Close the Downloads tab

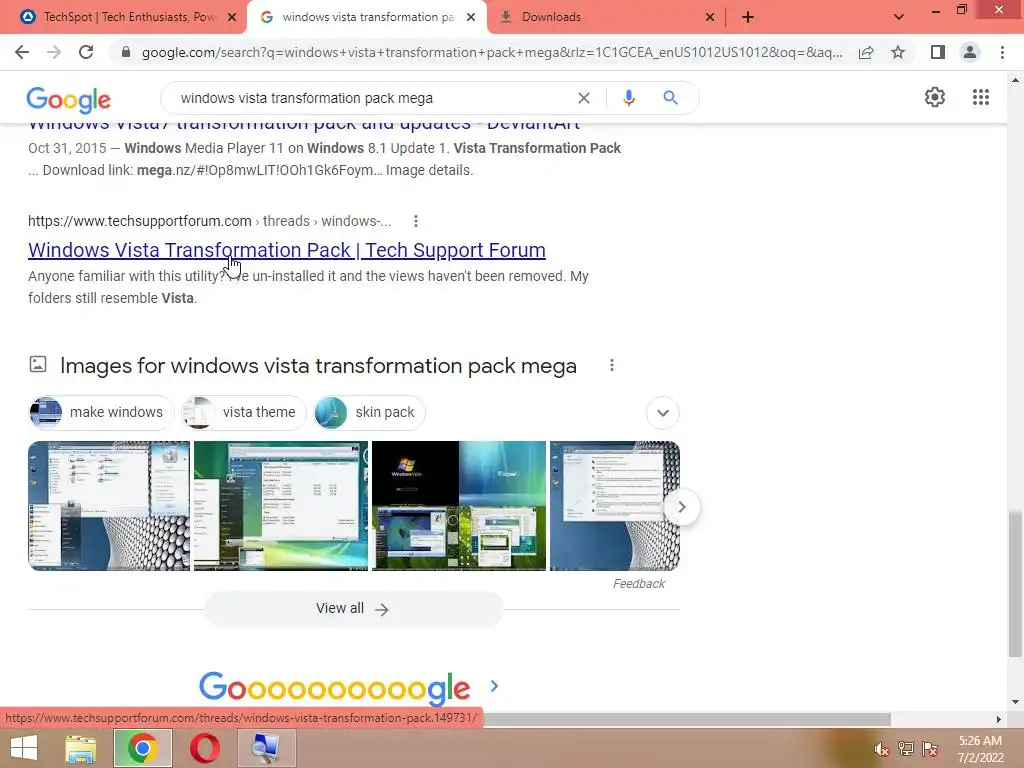(710, 18)
